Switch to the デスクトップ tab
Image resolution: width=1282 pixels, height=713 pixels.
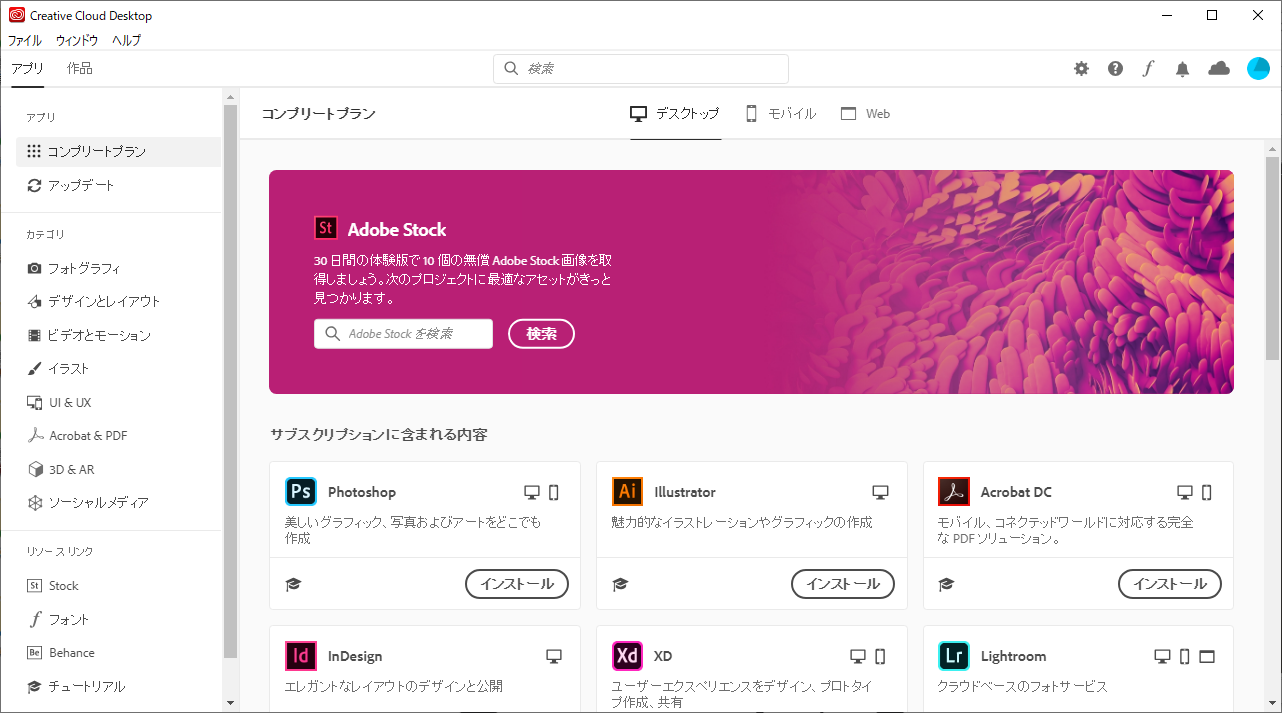click(x=675, y=114)
